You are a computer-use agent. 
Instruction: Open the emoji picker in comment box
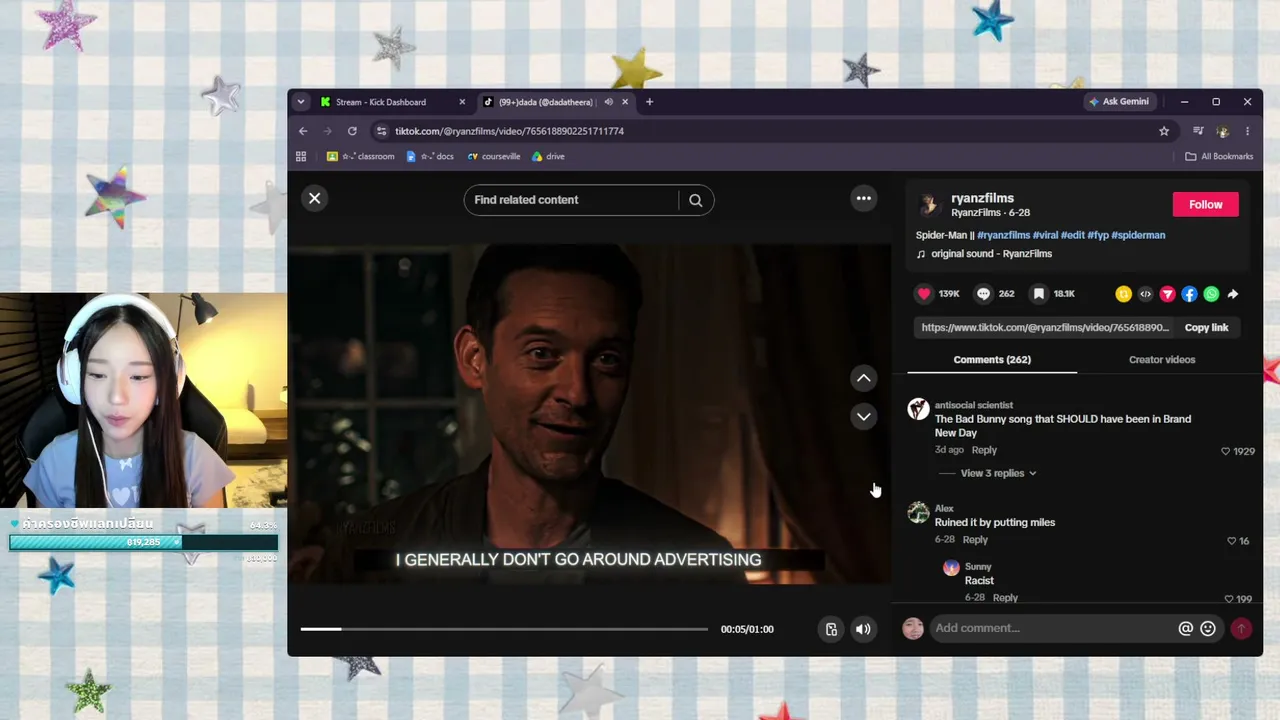[1208, 628]
